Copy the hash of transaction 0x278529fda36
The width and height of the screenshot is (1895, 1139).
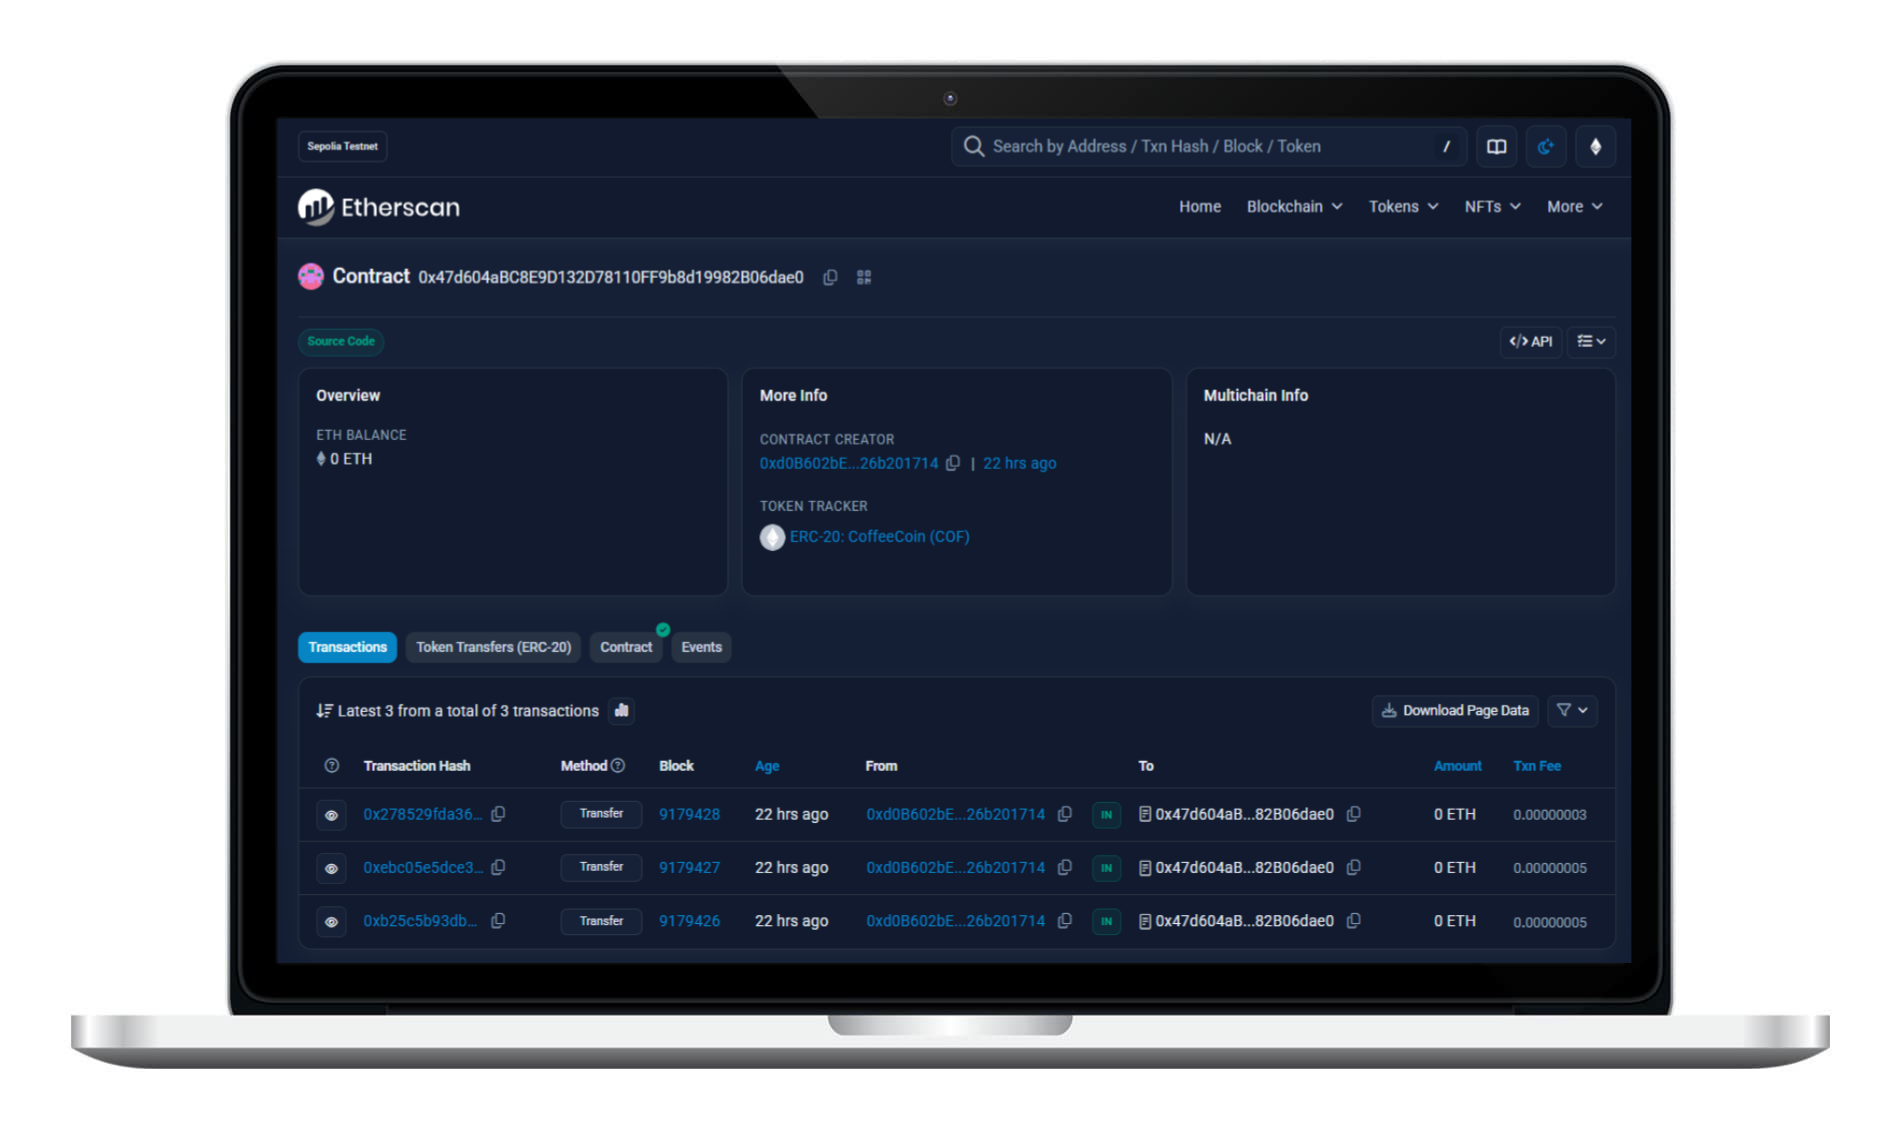(498, 814)
